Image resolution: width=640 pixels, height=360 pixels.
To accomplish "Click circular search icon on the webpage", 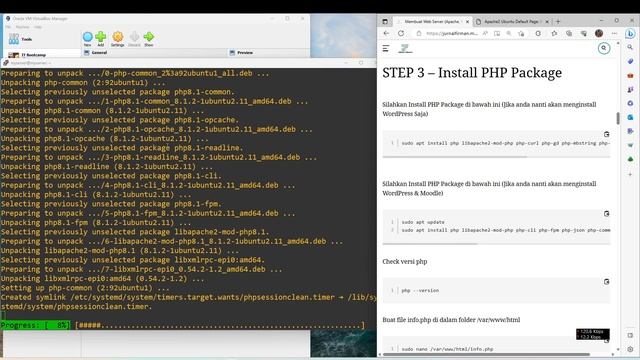I will click(604, 48).
